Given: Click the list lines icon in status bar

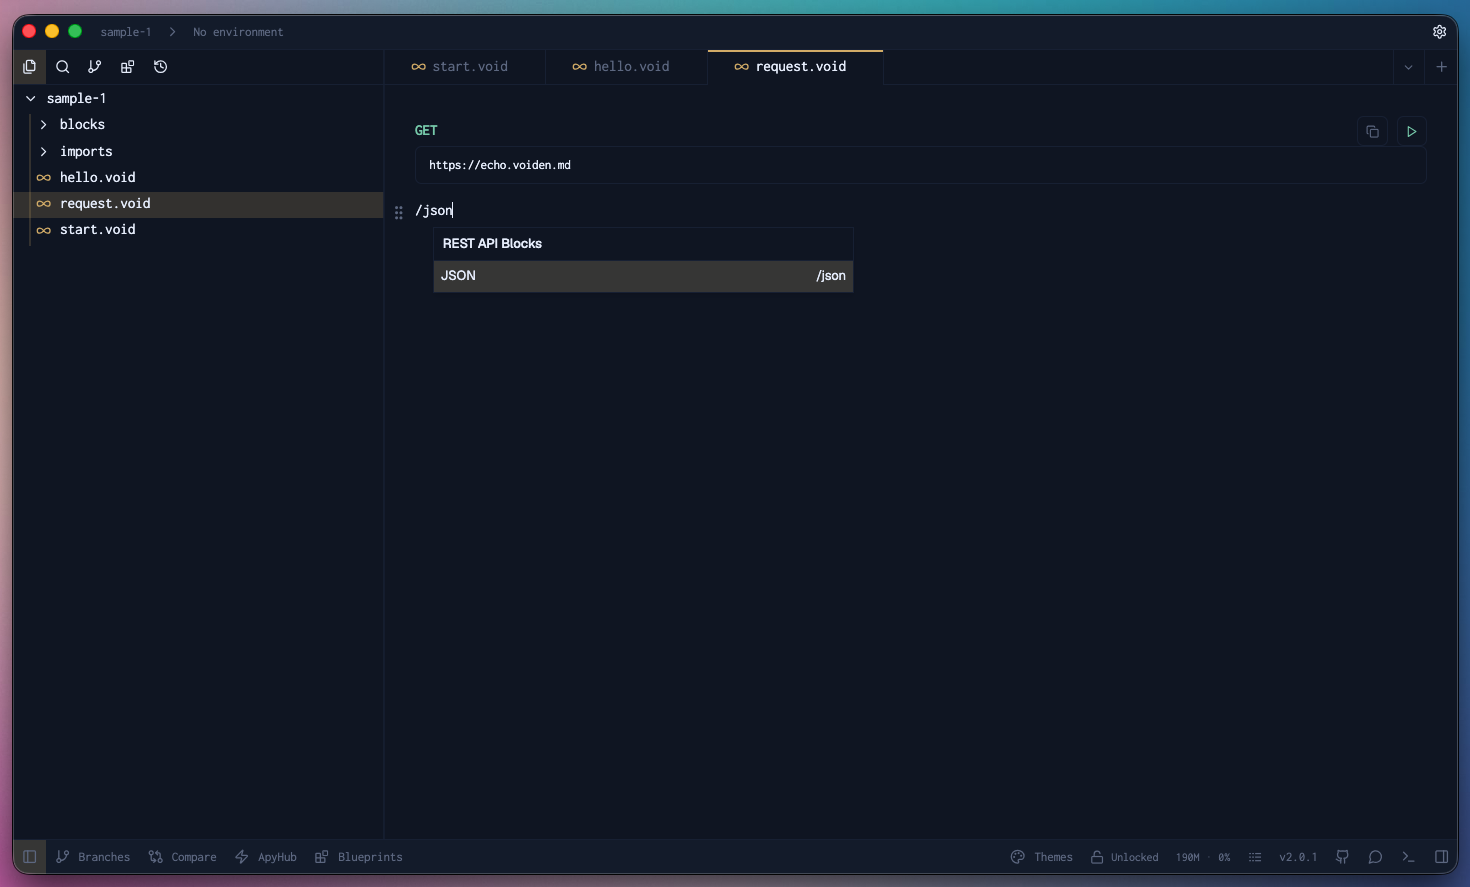Looking at the screenshot, I should click(x=1255, y=857).
